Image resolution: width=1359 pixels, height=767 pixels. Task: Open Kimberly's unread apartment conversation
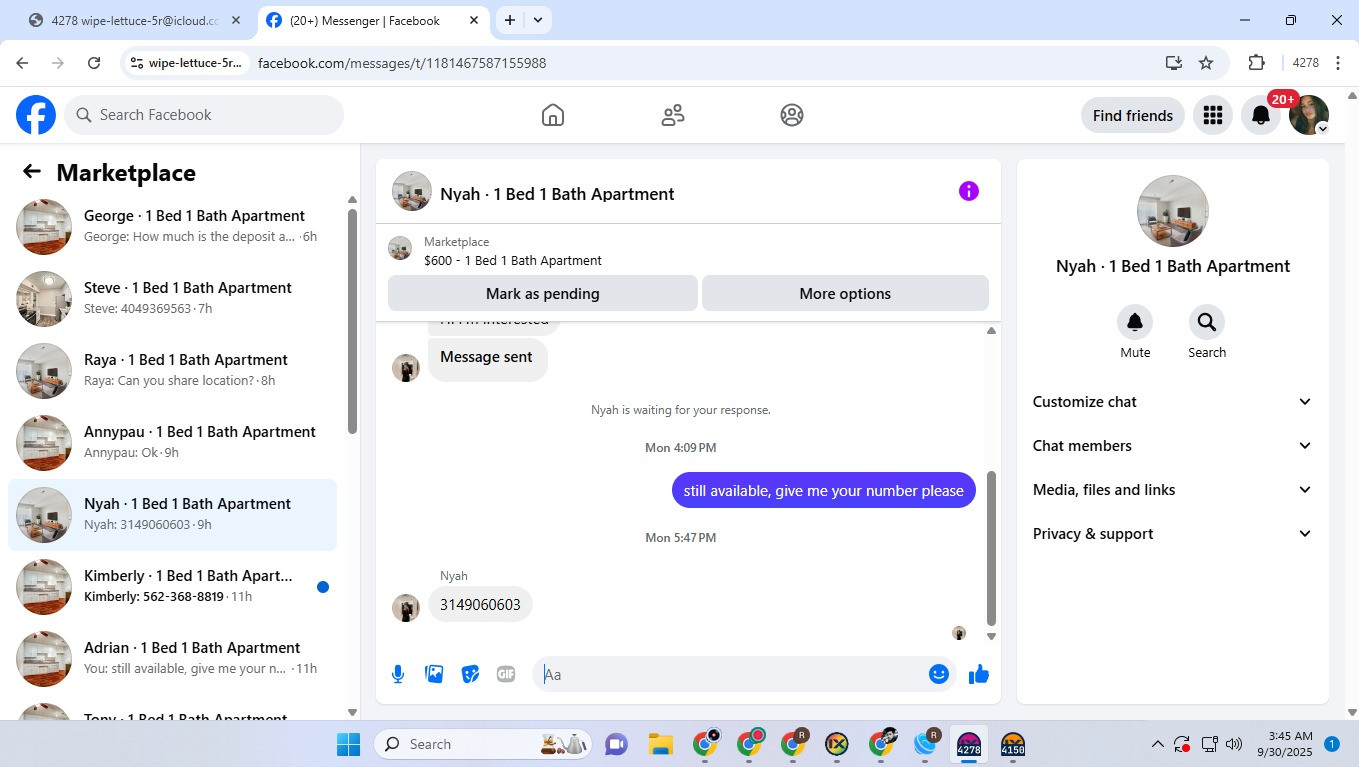click(x=172, y=587)
